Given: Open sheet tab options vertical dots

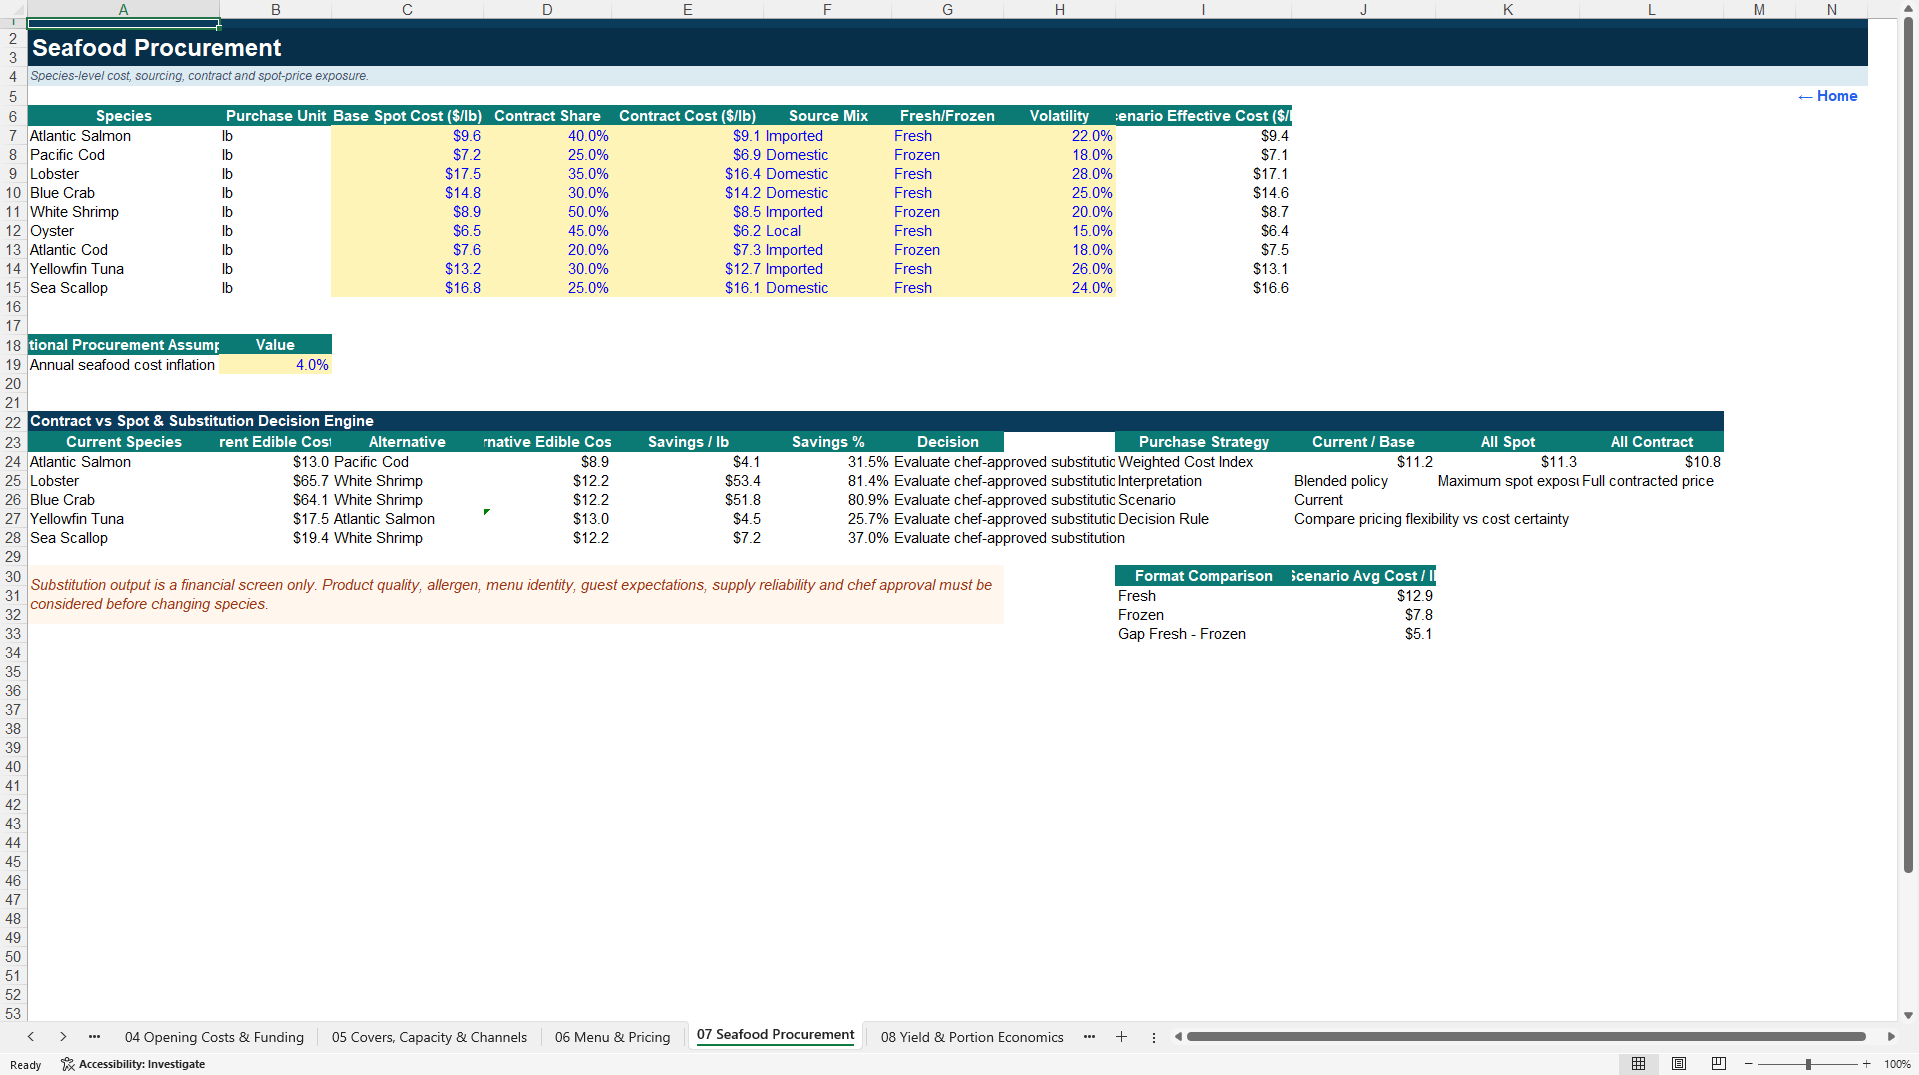Looking at the screenshot, I should pyautogui.click(x=1153, y=1038).
